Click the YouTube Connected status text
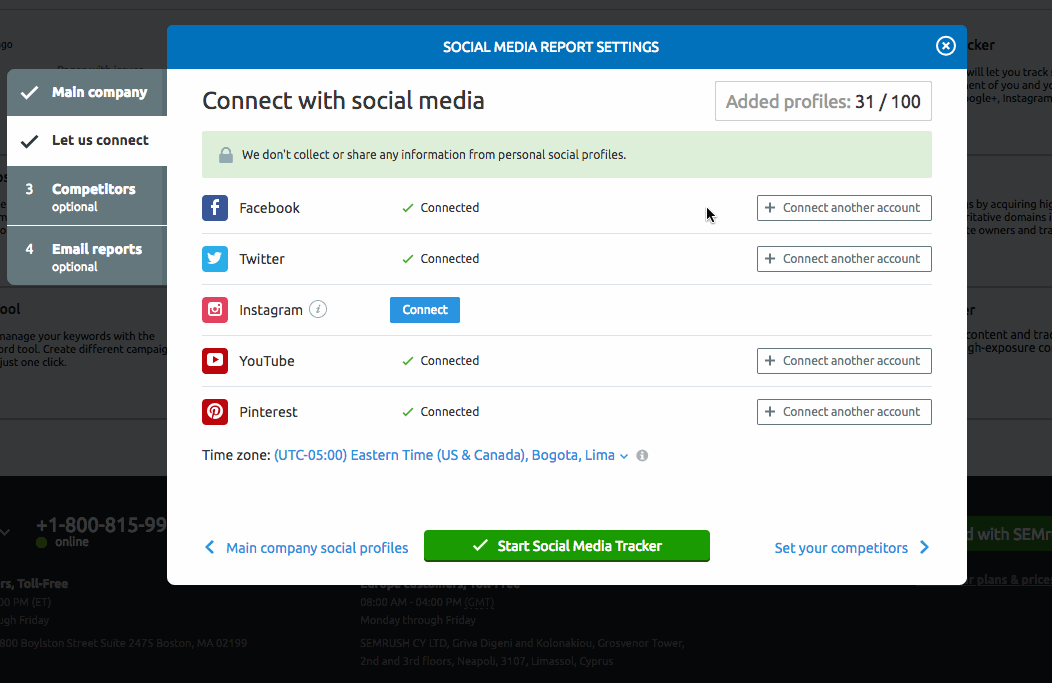This screenshot has height=683, width=1052. [450, 361]
